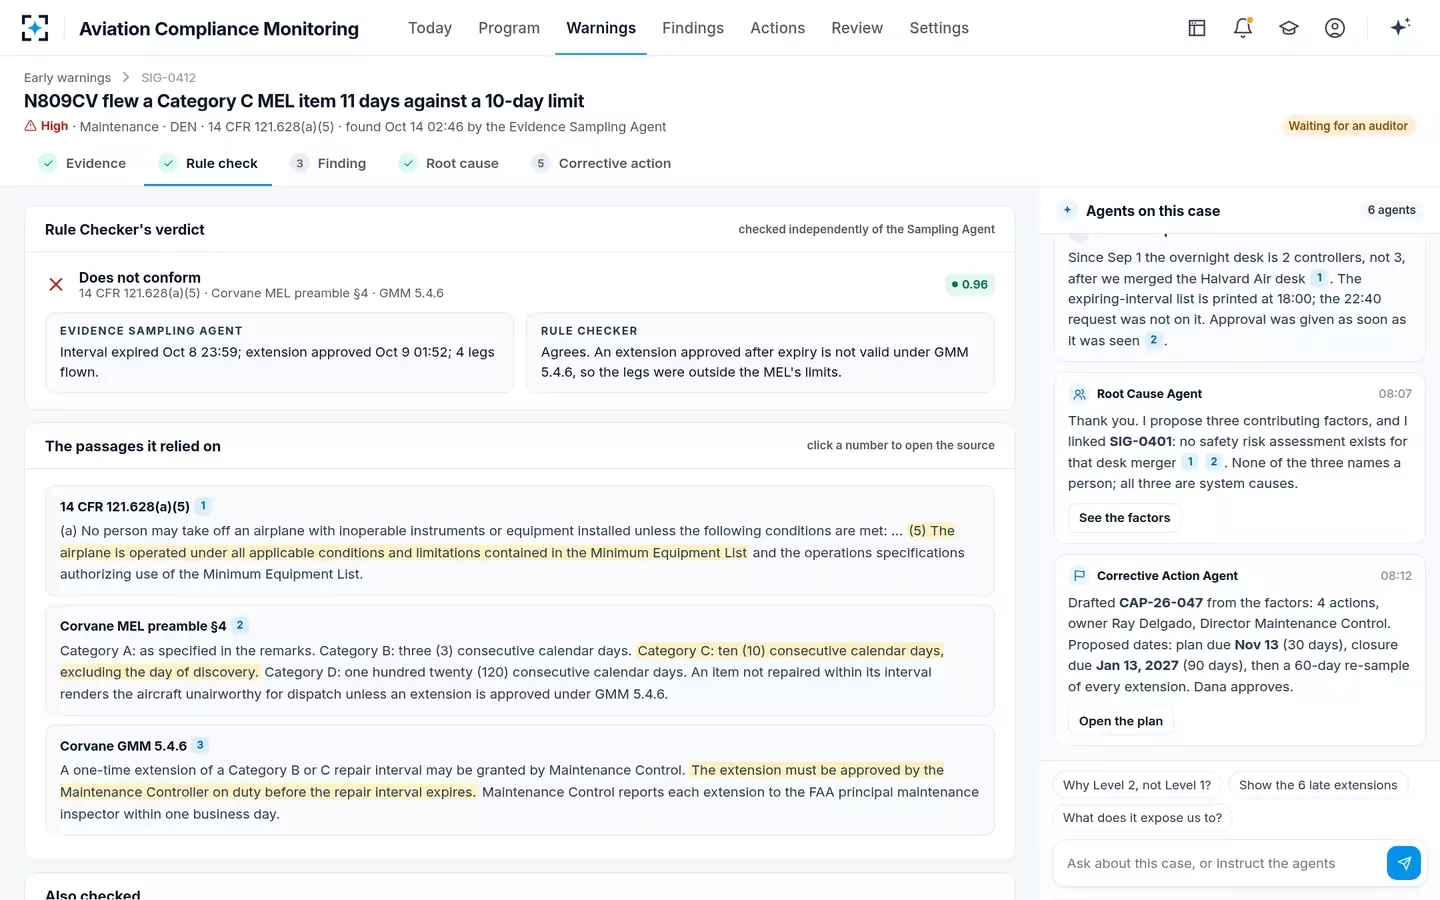1440x900 pixels.
Task: Select the Finding step tab
Action: pyautogui.click(x=329, y=163)
